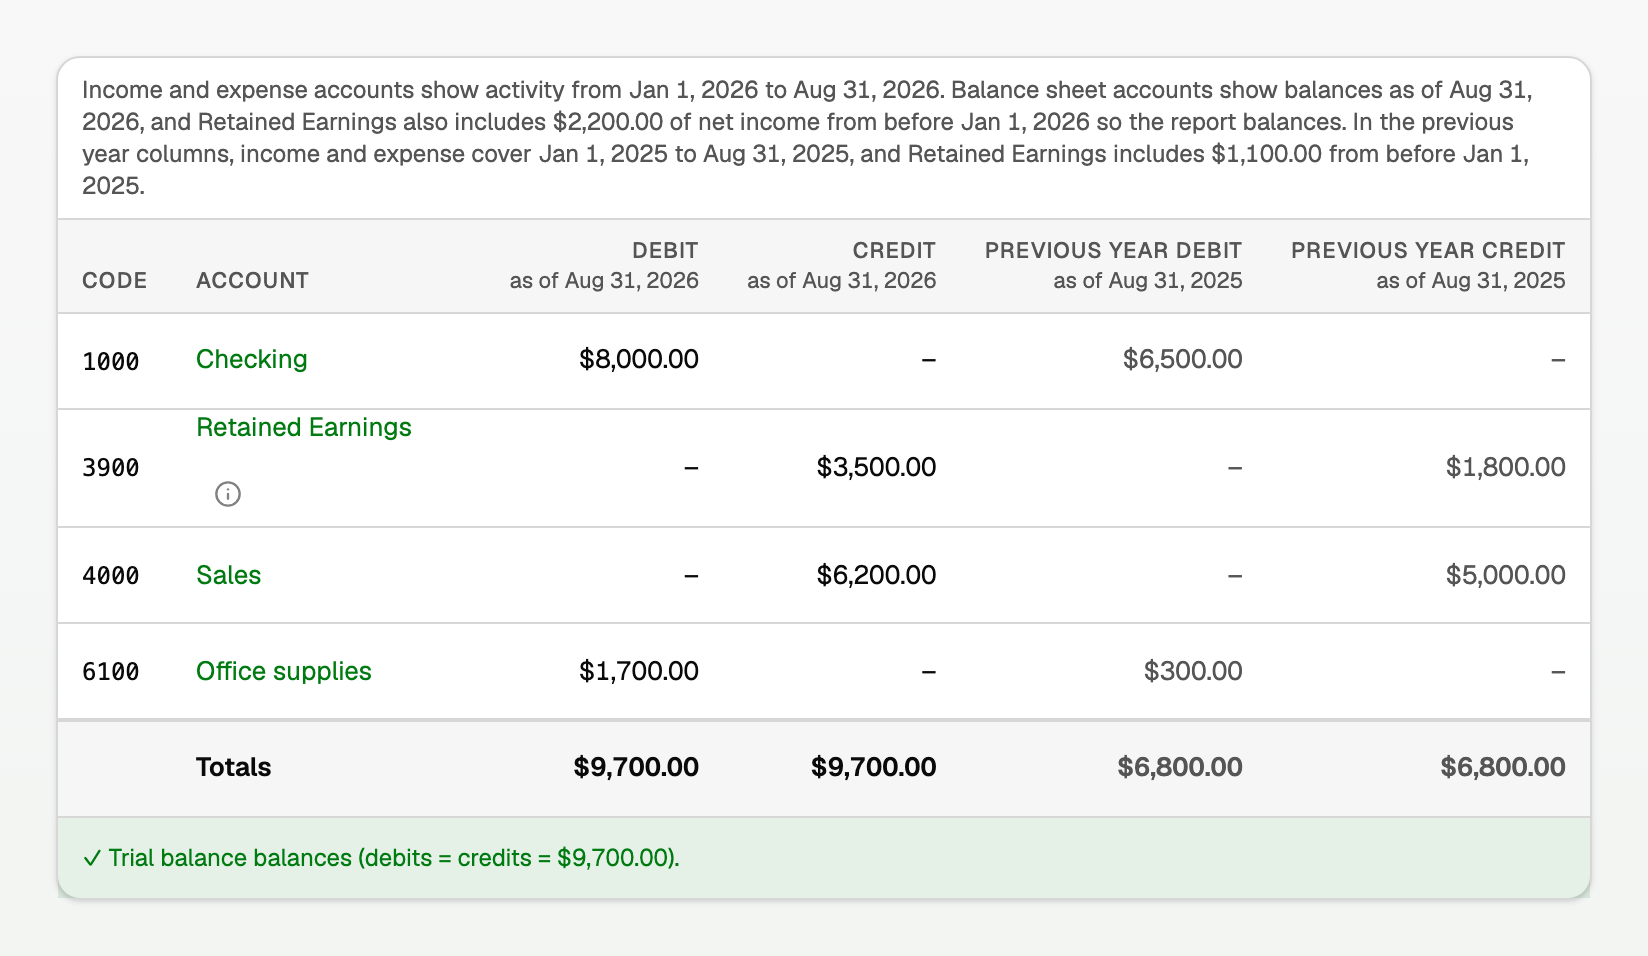Image resolution: width=1648 pixels, height=956 pixels.
Task: Click the Retained Earnings info icon
Action: [x=228, y=494]
